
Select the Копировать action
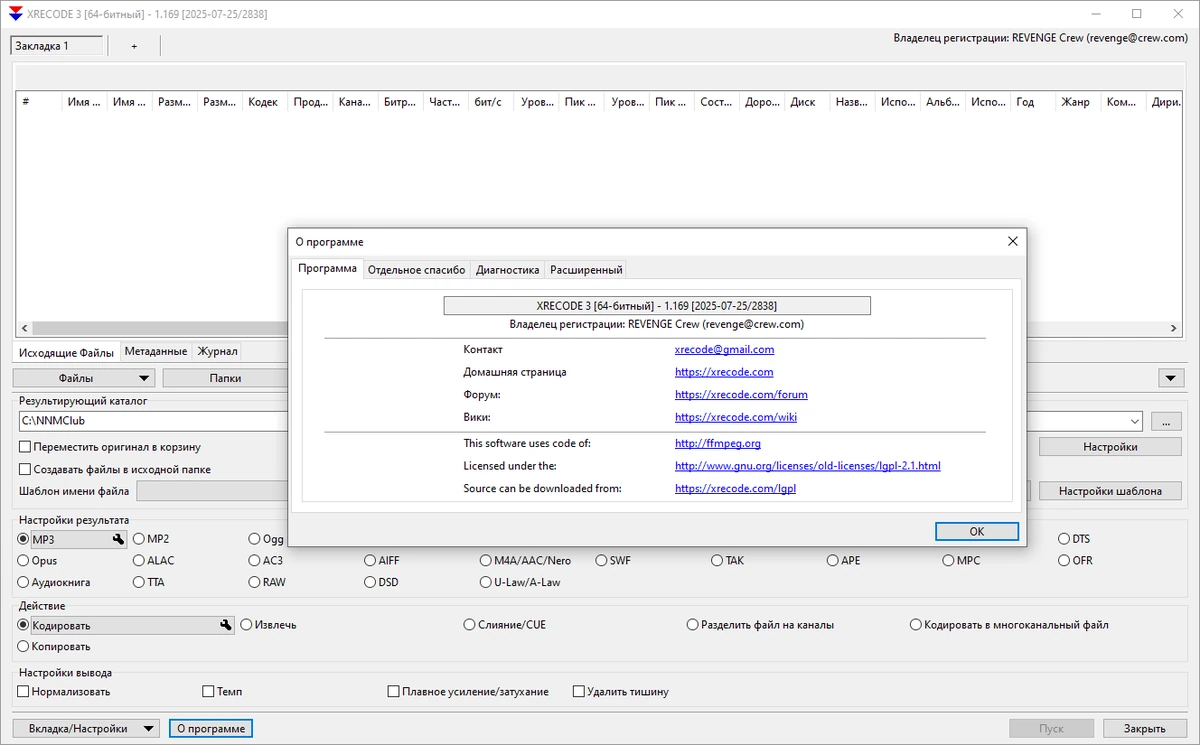point(54,647)
